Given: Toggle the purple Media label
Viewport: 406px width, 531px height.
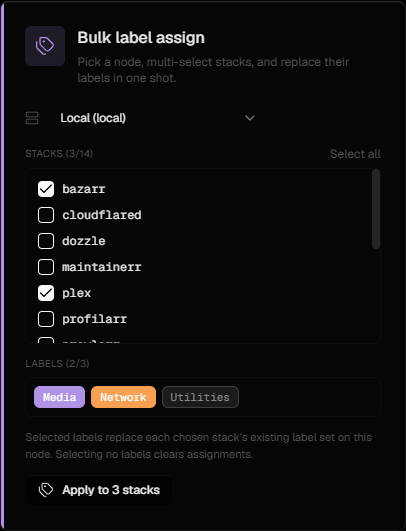Looking at the screenshot, I should coord(59,397).
